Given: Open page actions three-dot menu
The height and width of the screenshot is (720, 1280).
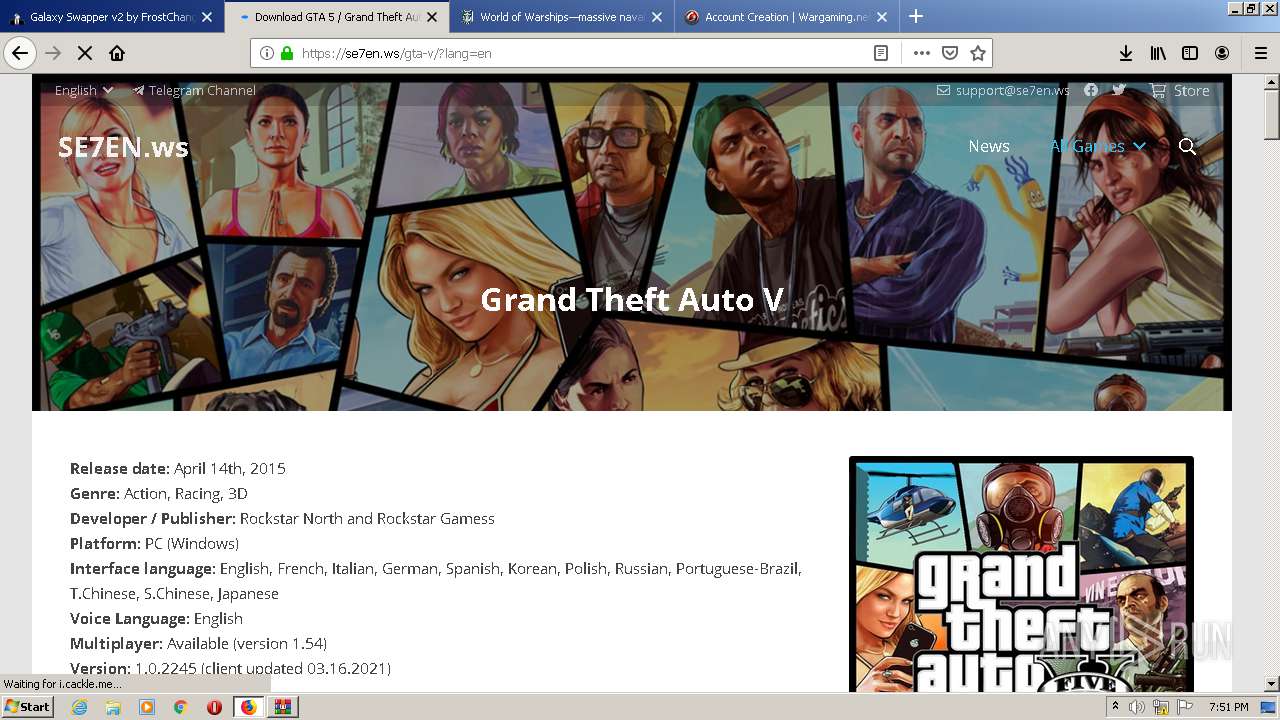Looking at the screenshot, I should point(921,53).
